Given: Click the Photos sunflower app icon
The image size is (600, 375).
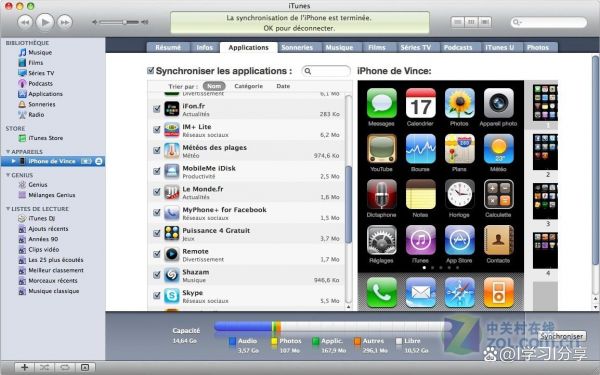Looking at the screenshot, I should (x=460, y=103).
